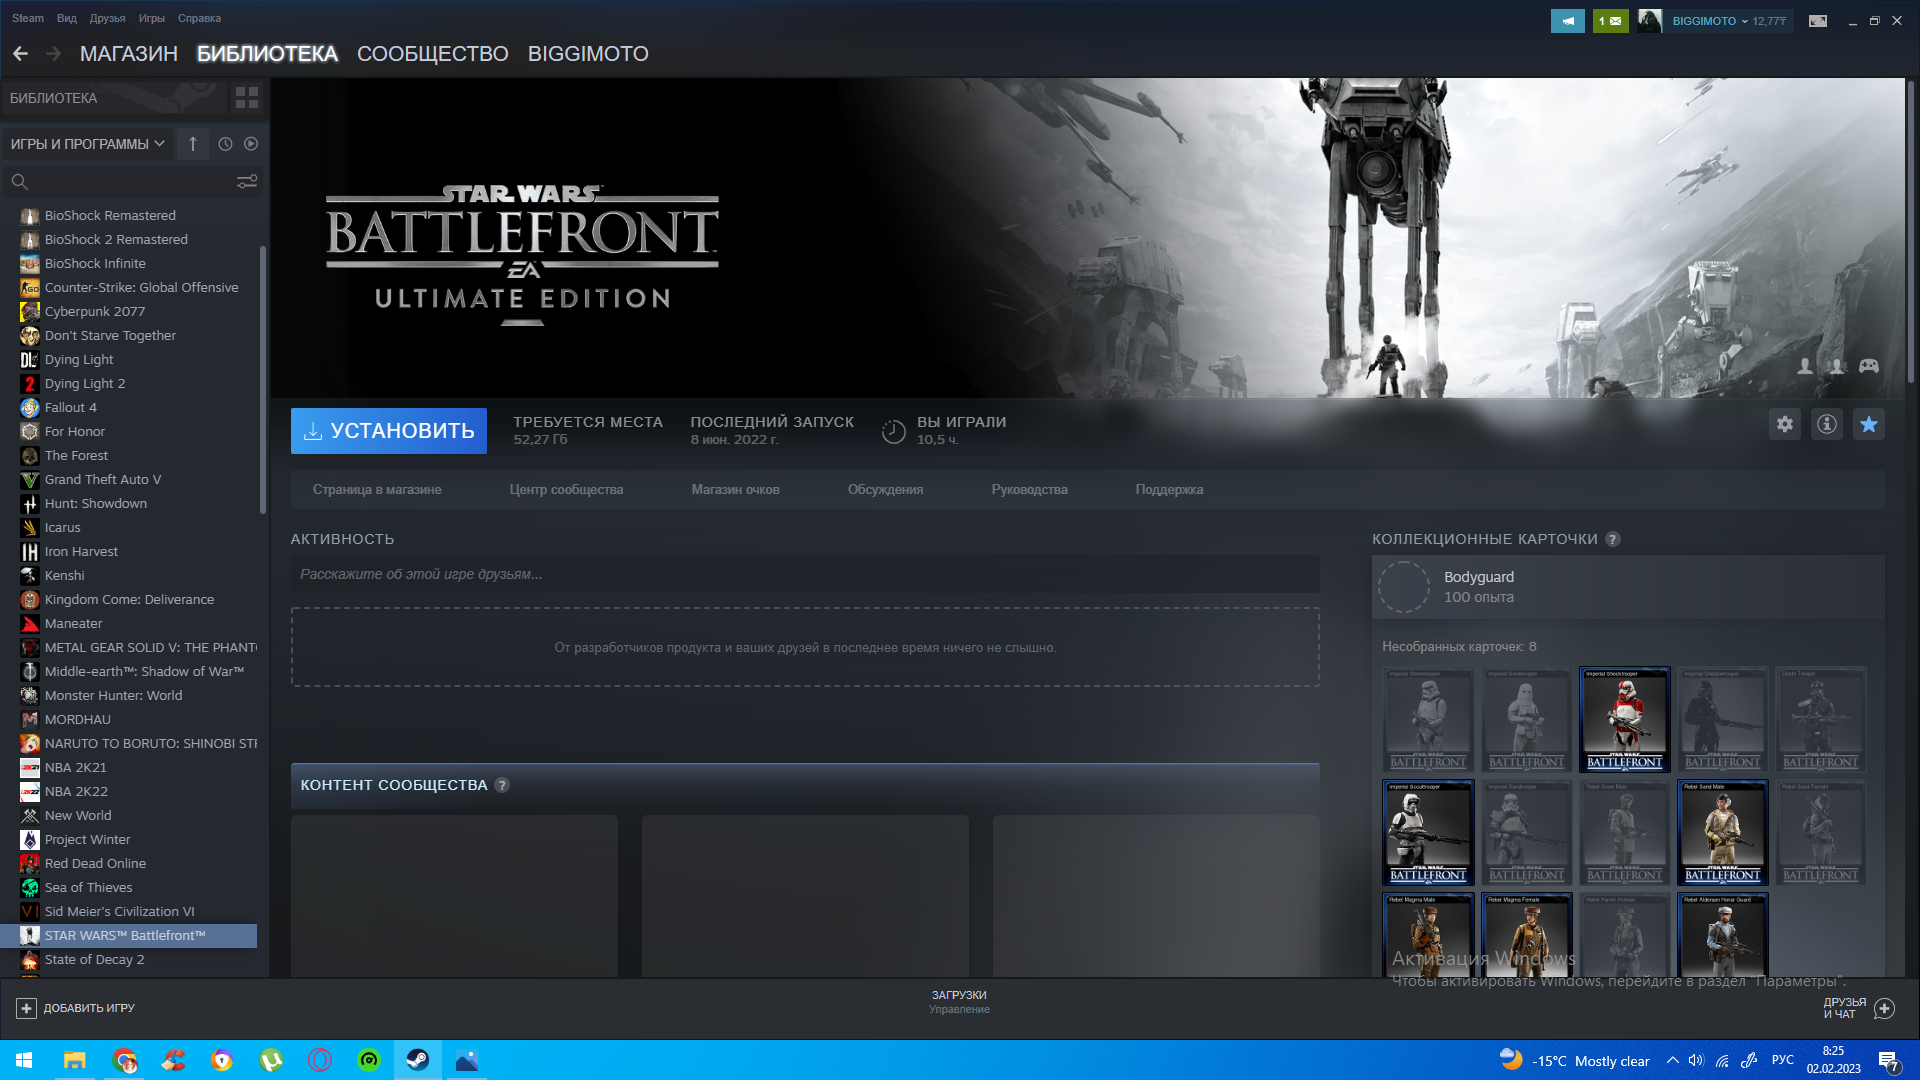Open the volume control in system tray
Image resolution: width=1920 pixels, height=1080 pixels.
tap(1696, 1060)
